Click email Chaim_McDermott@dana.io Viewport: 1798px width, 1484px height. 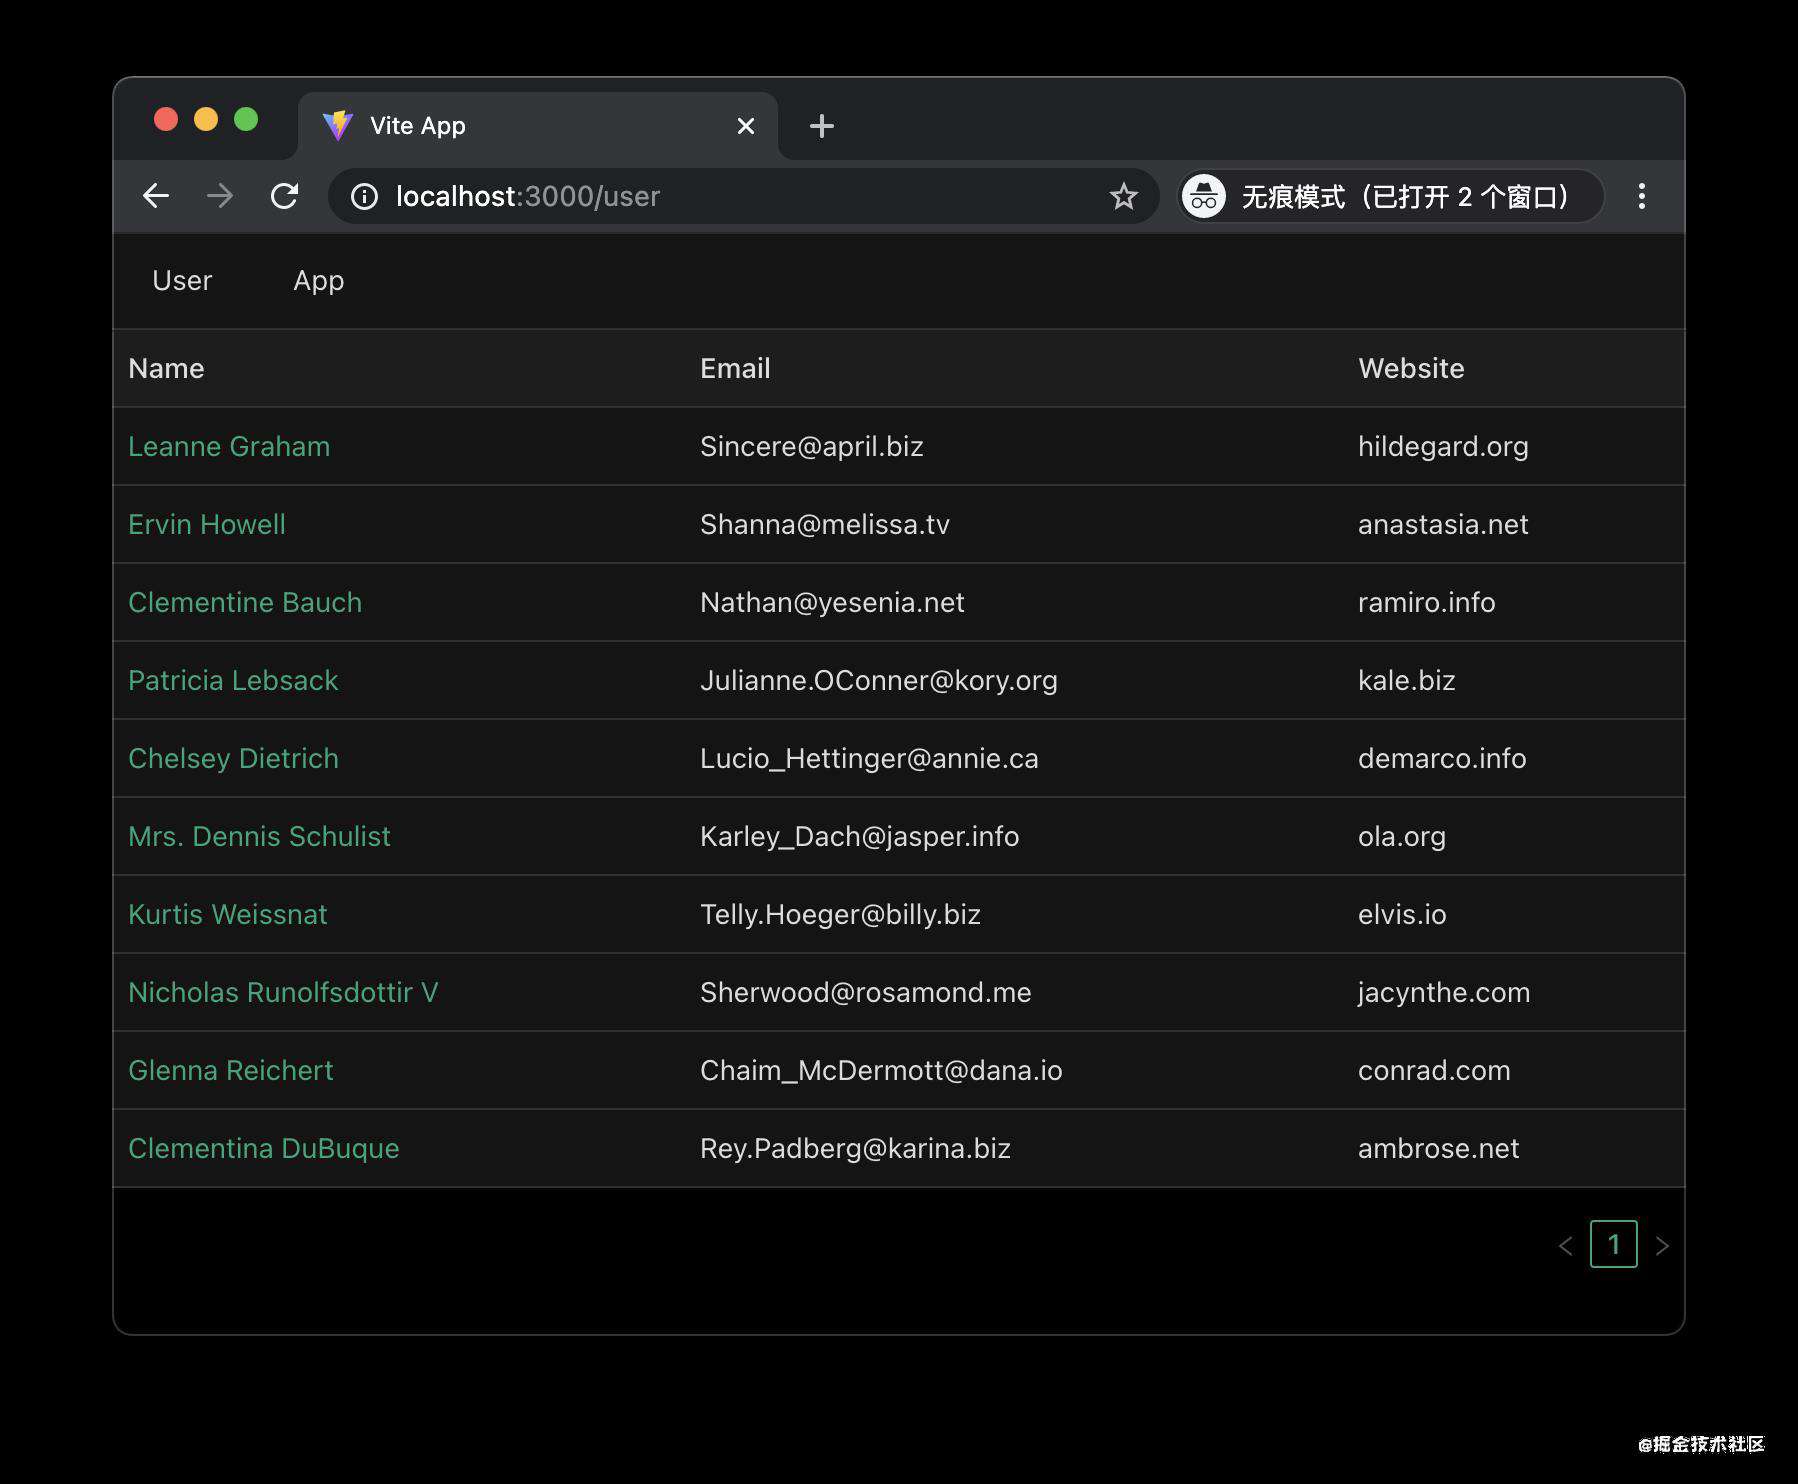tap(881, 1071)
